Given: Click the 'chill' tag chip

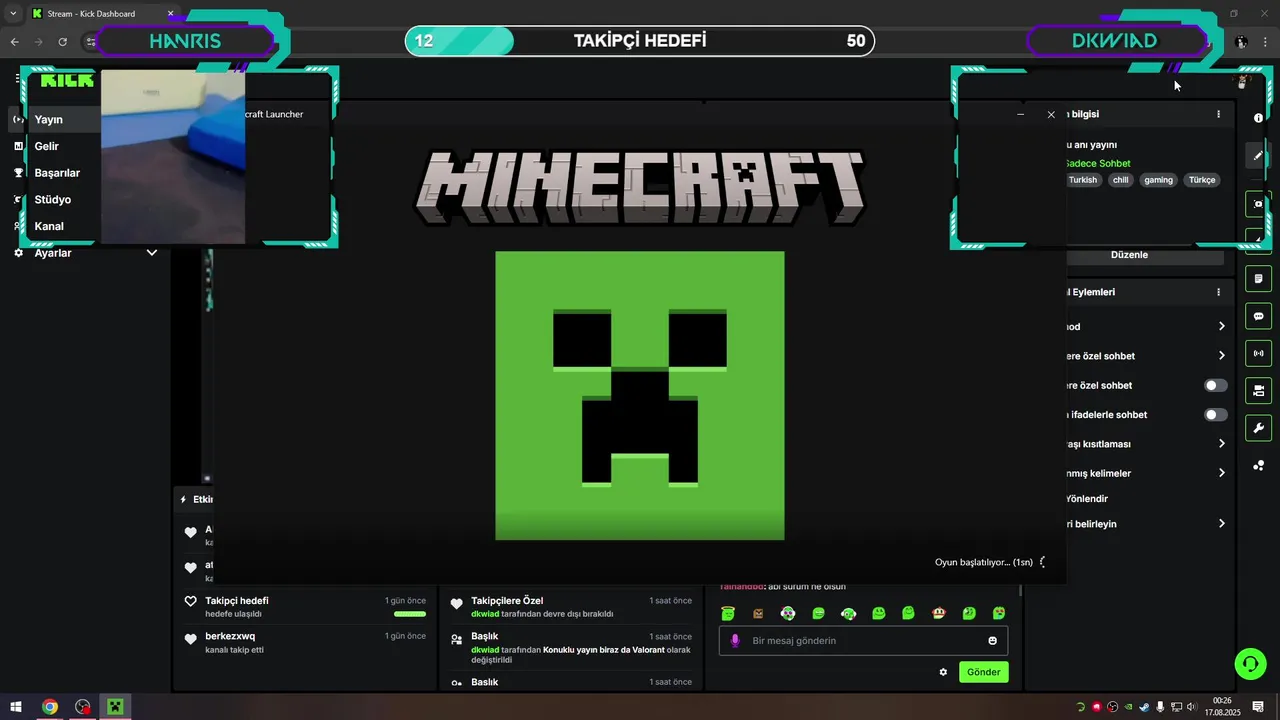Looking at the screenshot, I should click(x=1120, y=180).
